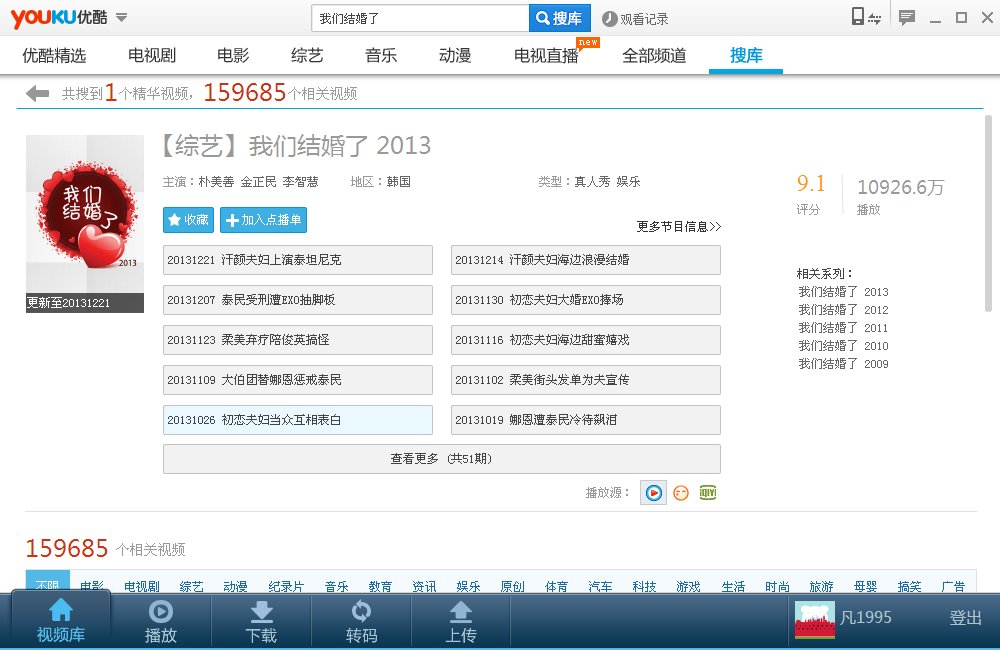Expand 查看更多 to show all 51 episodes
The height and width of the screenshot is (650, 1000).
point(442,458)
